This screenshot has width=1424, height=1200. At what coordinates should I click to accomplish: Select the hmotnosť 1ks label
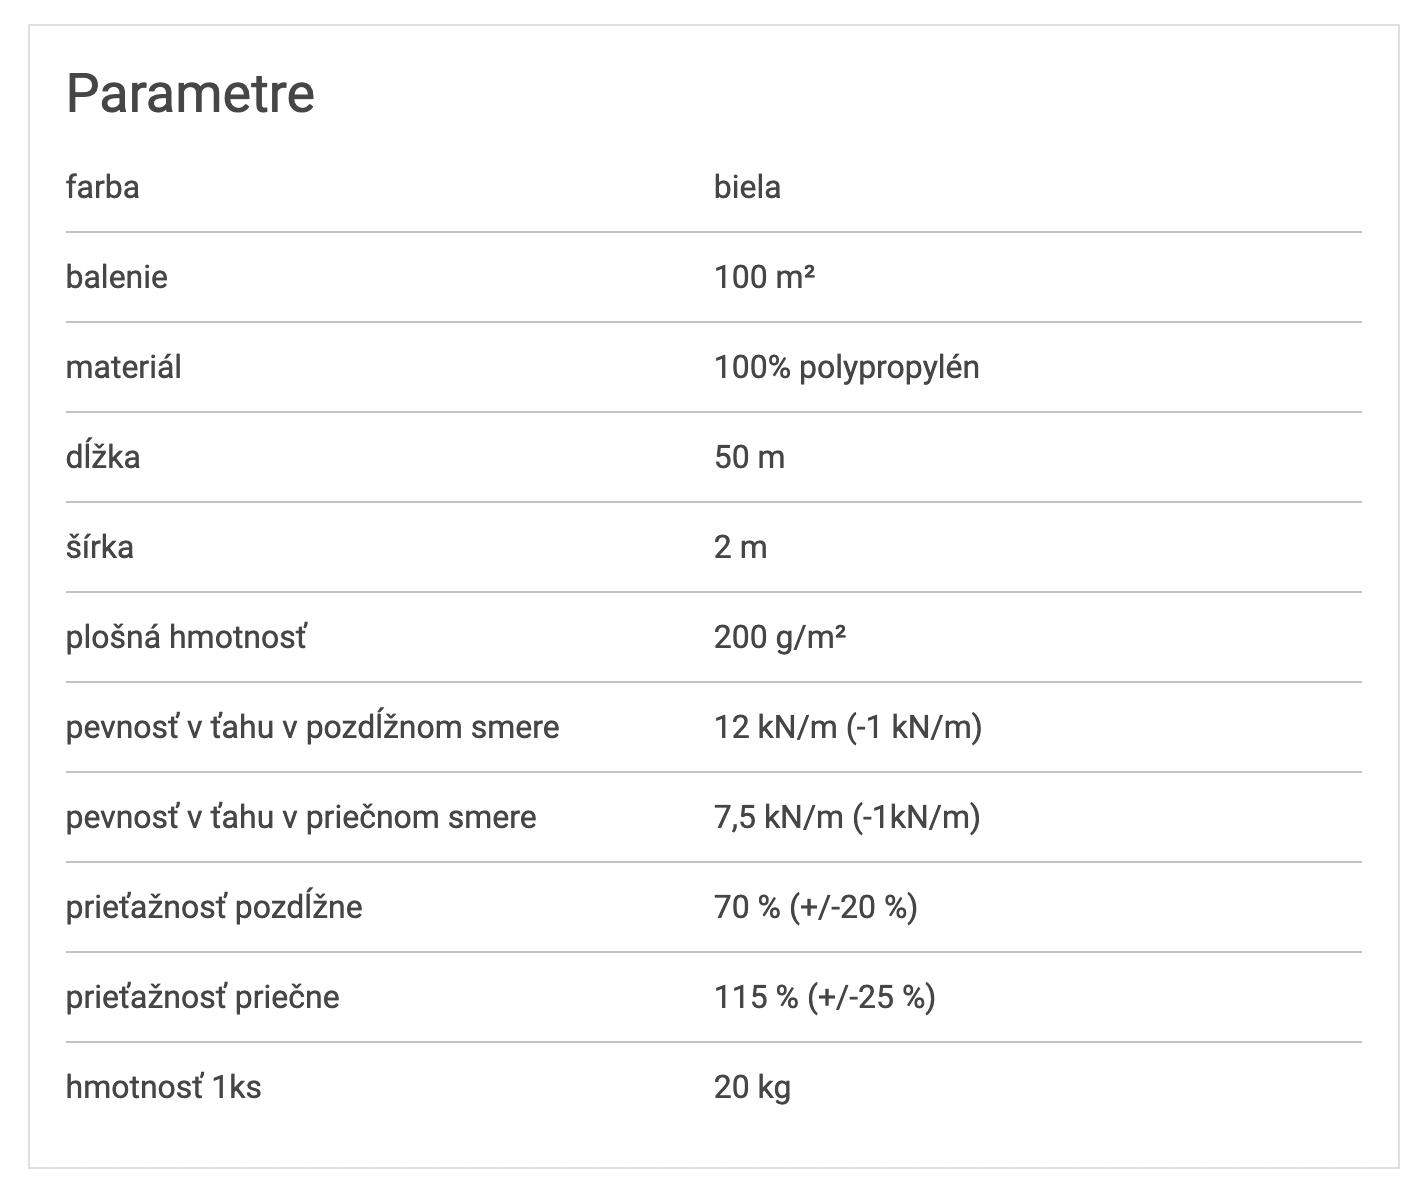163,1087
